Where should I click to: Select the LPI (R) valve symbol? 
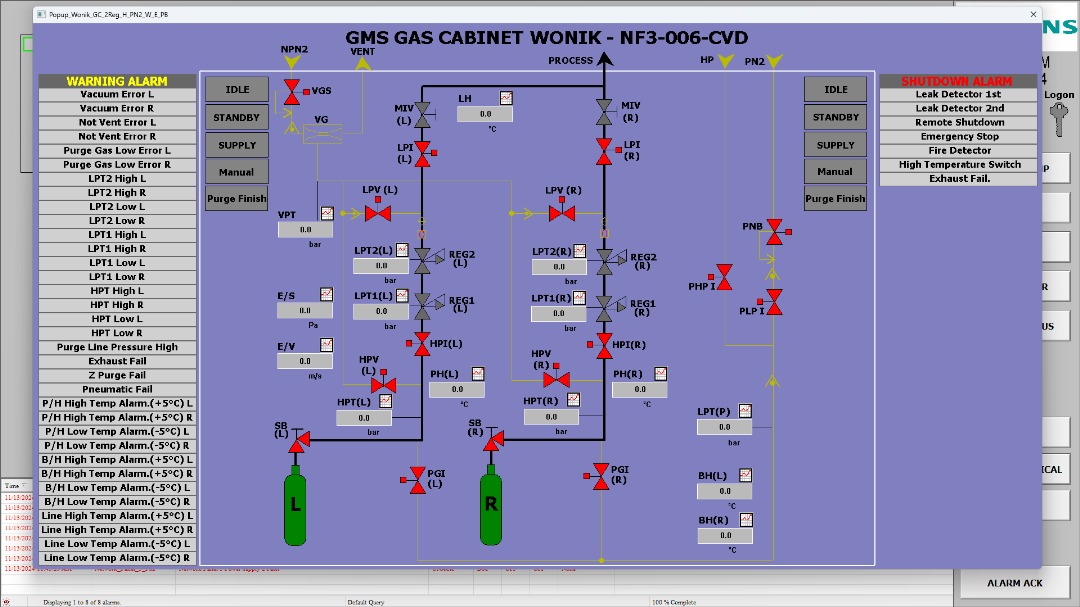click(x=605, y=151)
